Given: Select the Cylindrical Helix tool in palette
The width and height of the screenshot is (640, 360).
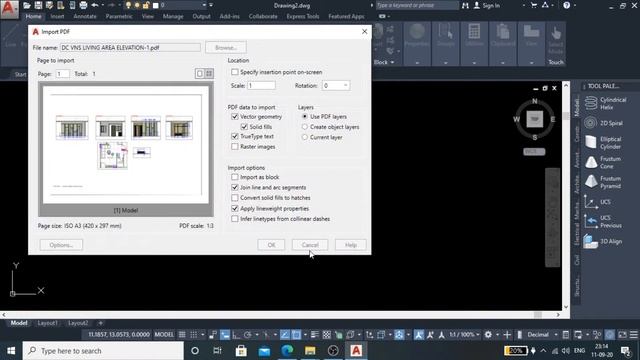Looking at the screenshot, I should pos(606,103).
